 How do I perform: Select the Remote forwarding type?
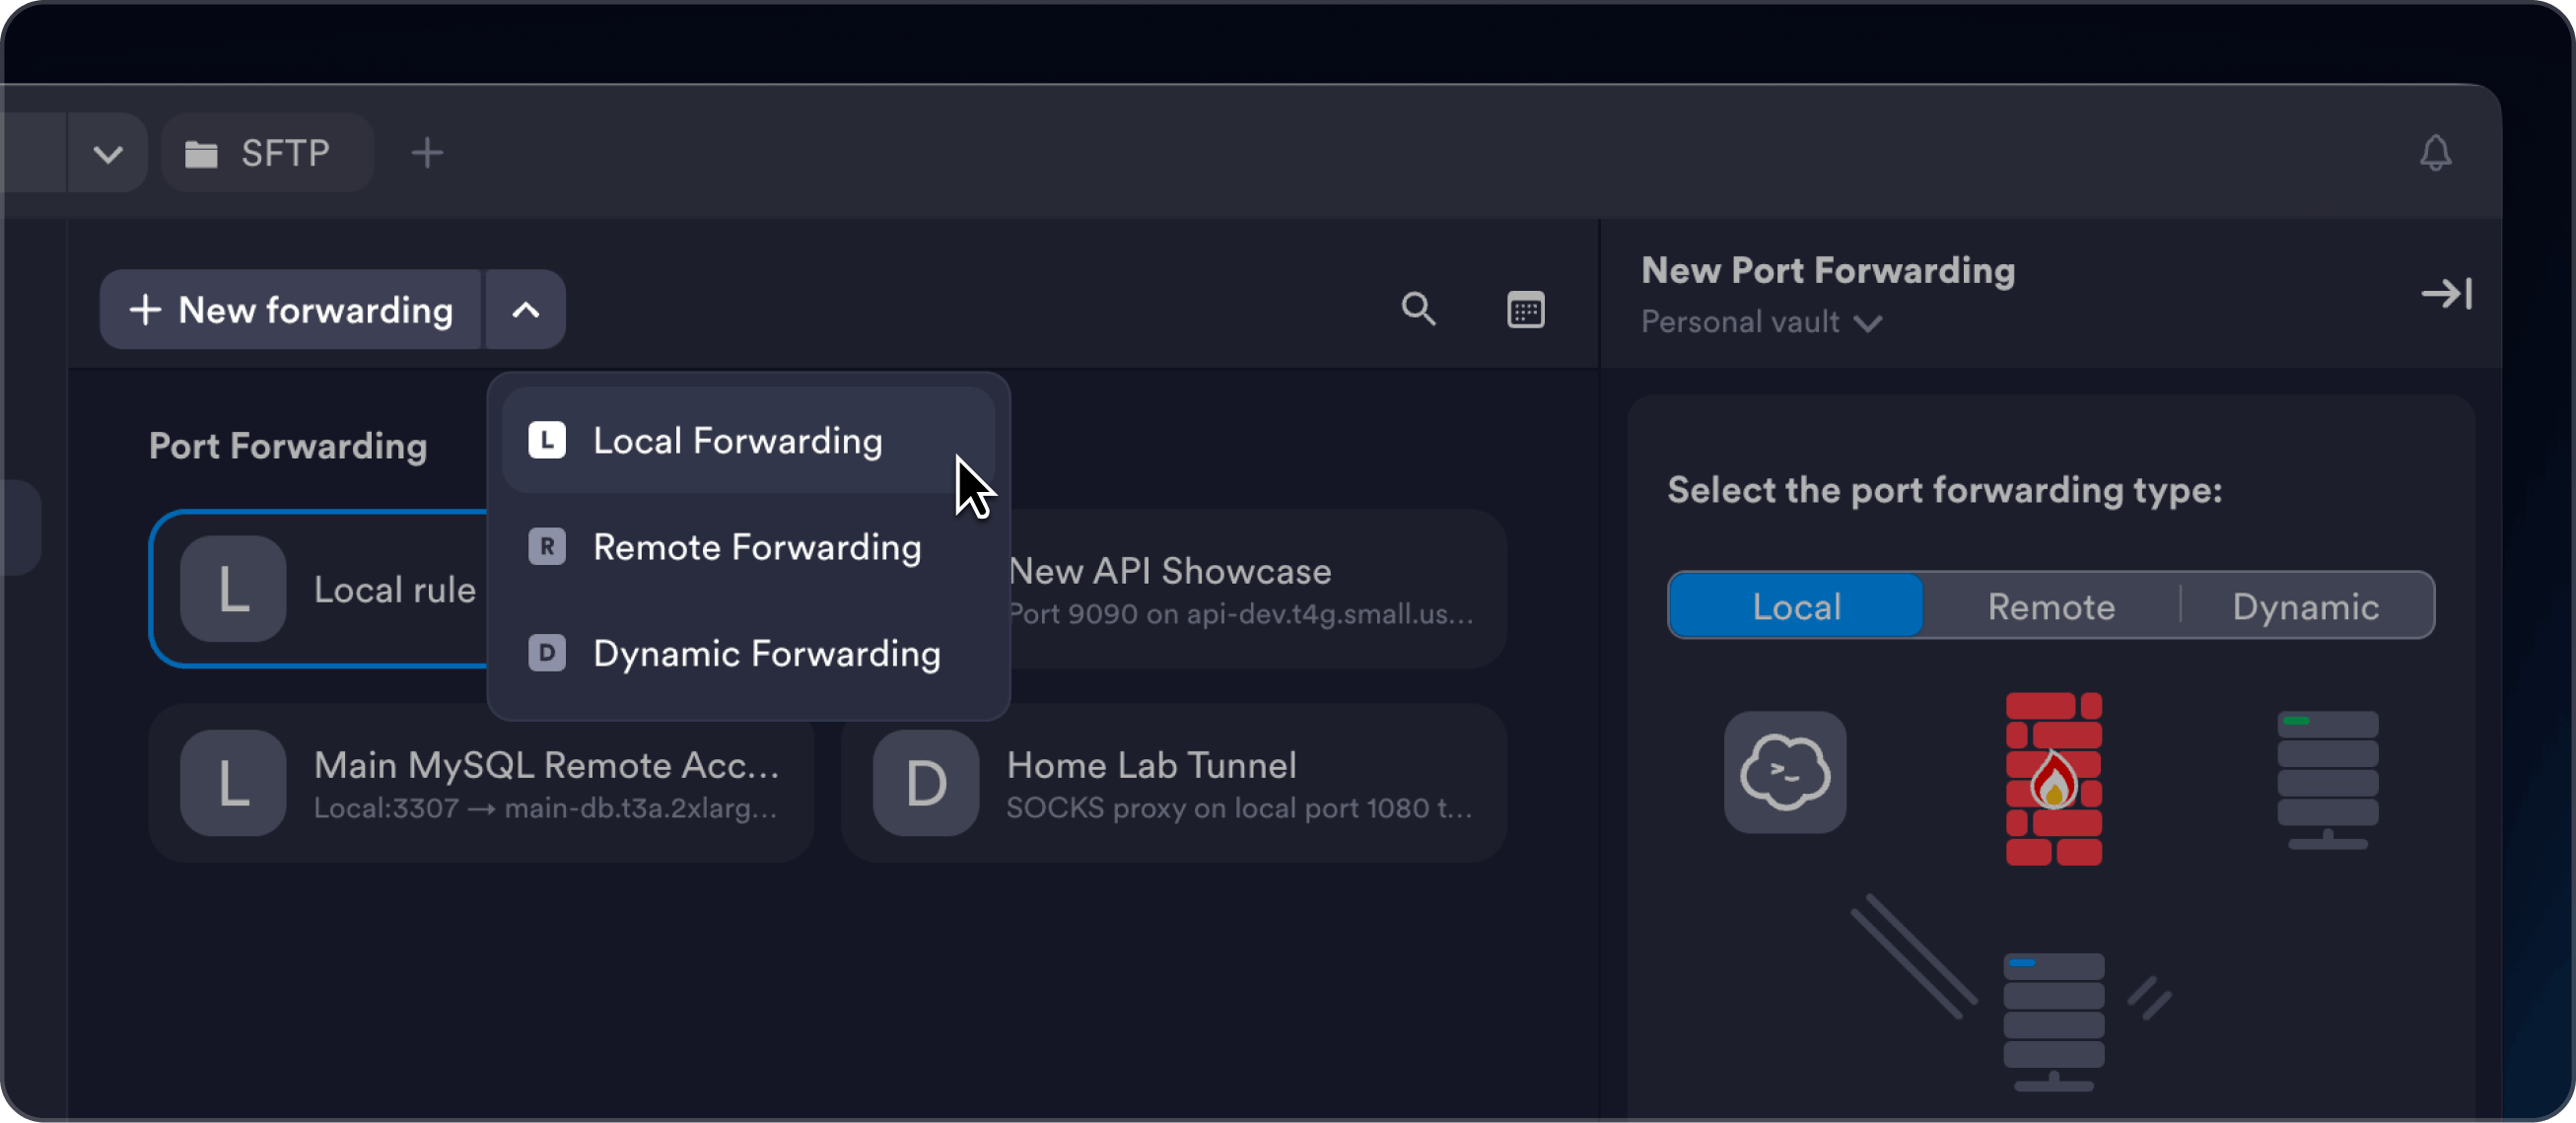2051,606
